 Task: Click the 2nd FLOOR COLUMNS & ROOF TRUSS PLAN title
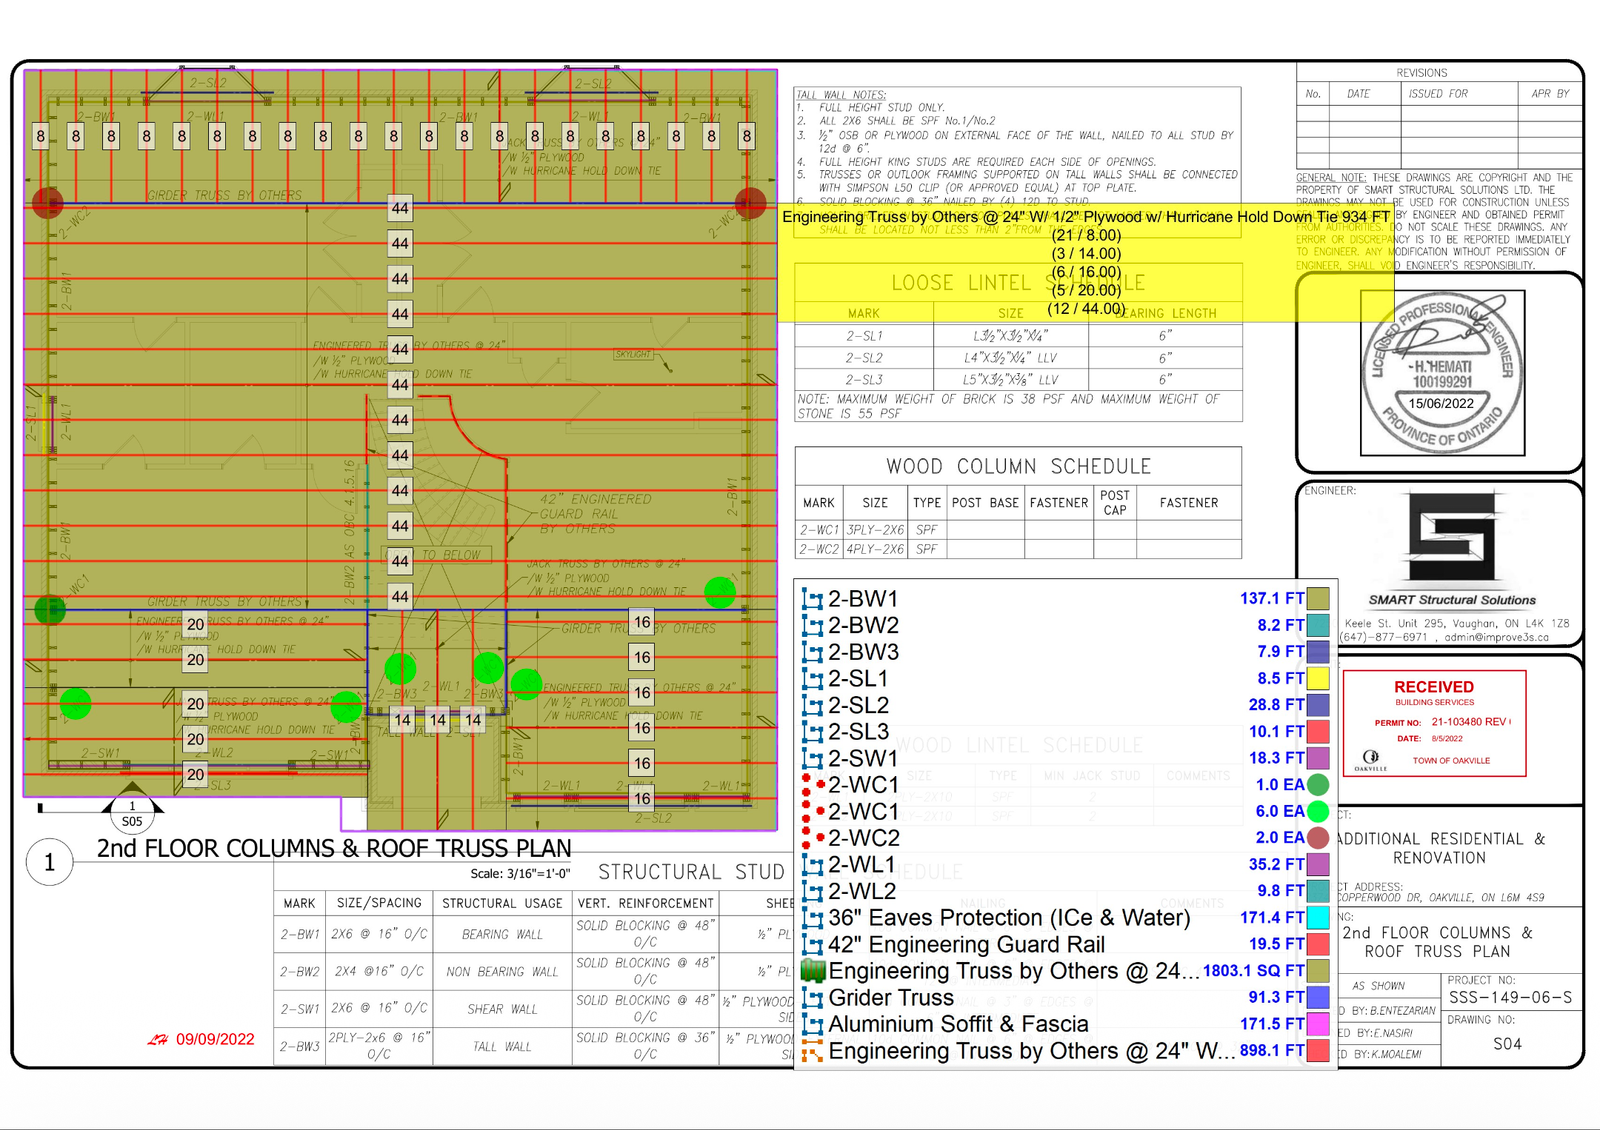point(334,849)
